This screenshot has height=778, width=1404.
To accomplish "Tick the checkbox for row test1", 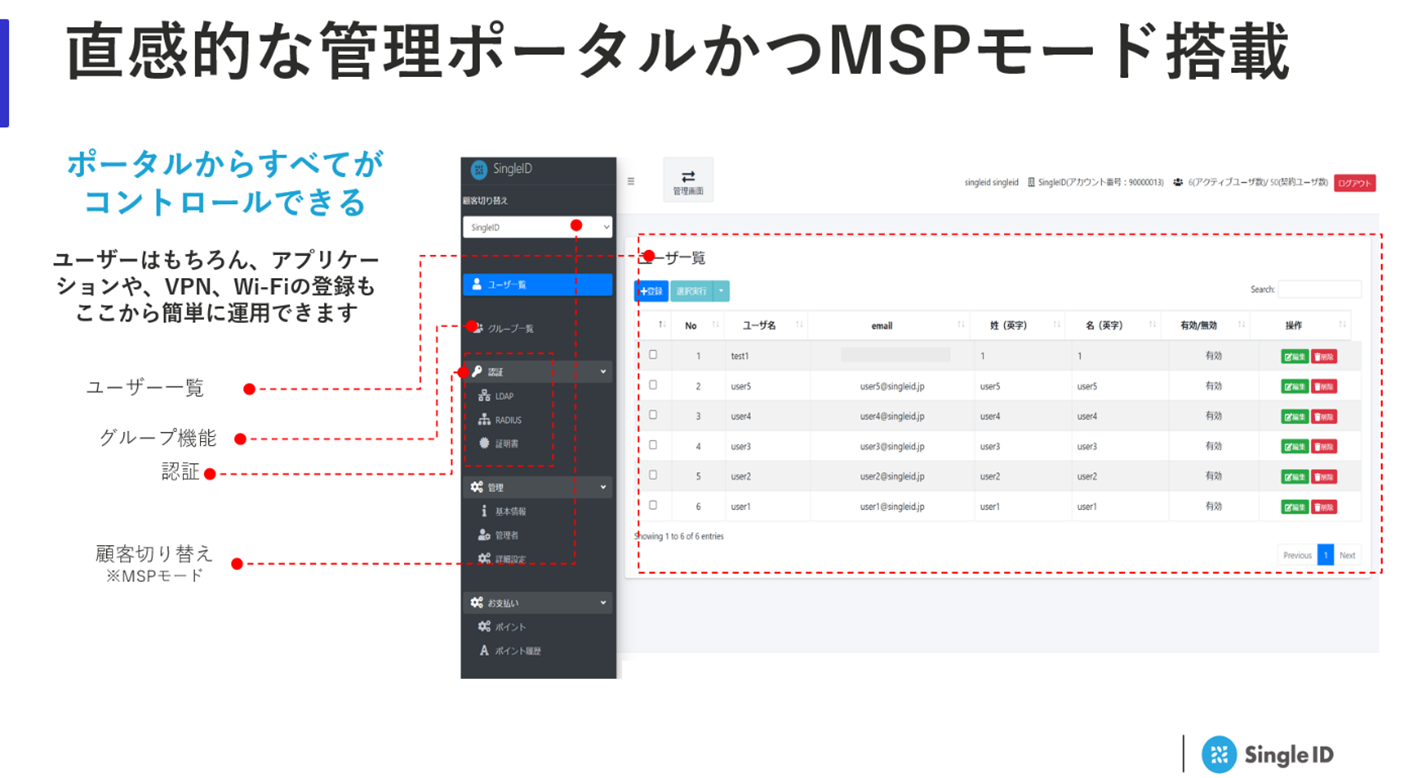I will click(x=653, y=354).
